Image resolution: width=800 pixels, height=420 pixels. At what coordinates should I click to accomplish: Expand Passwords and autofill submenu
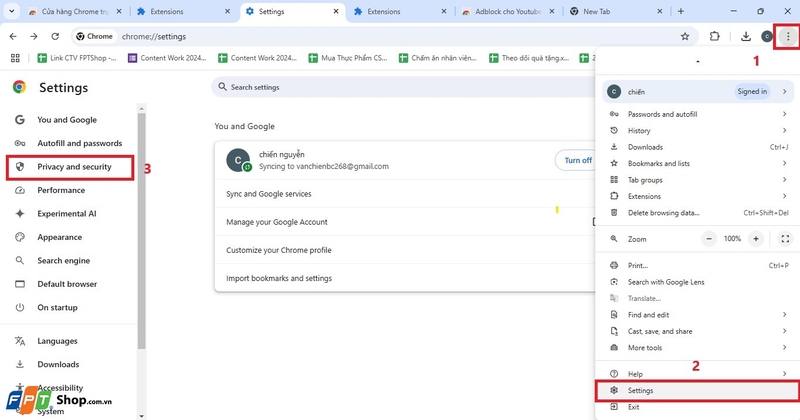(697, 114)
